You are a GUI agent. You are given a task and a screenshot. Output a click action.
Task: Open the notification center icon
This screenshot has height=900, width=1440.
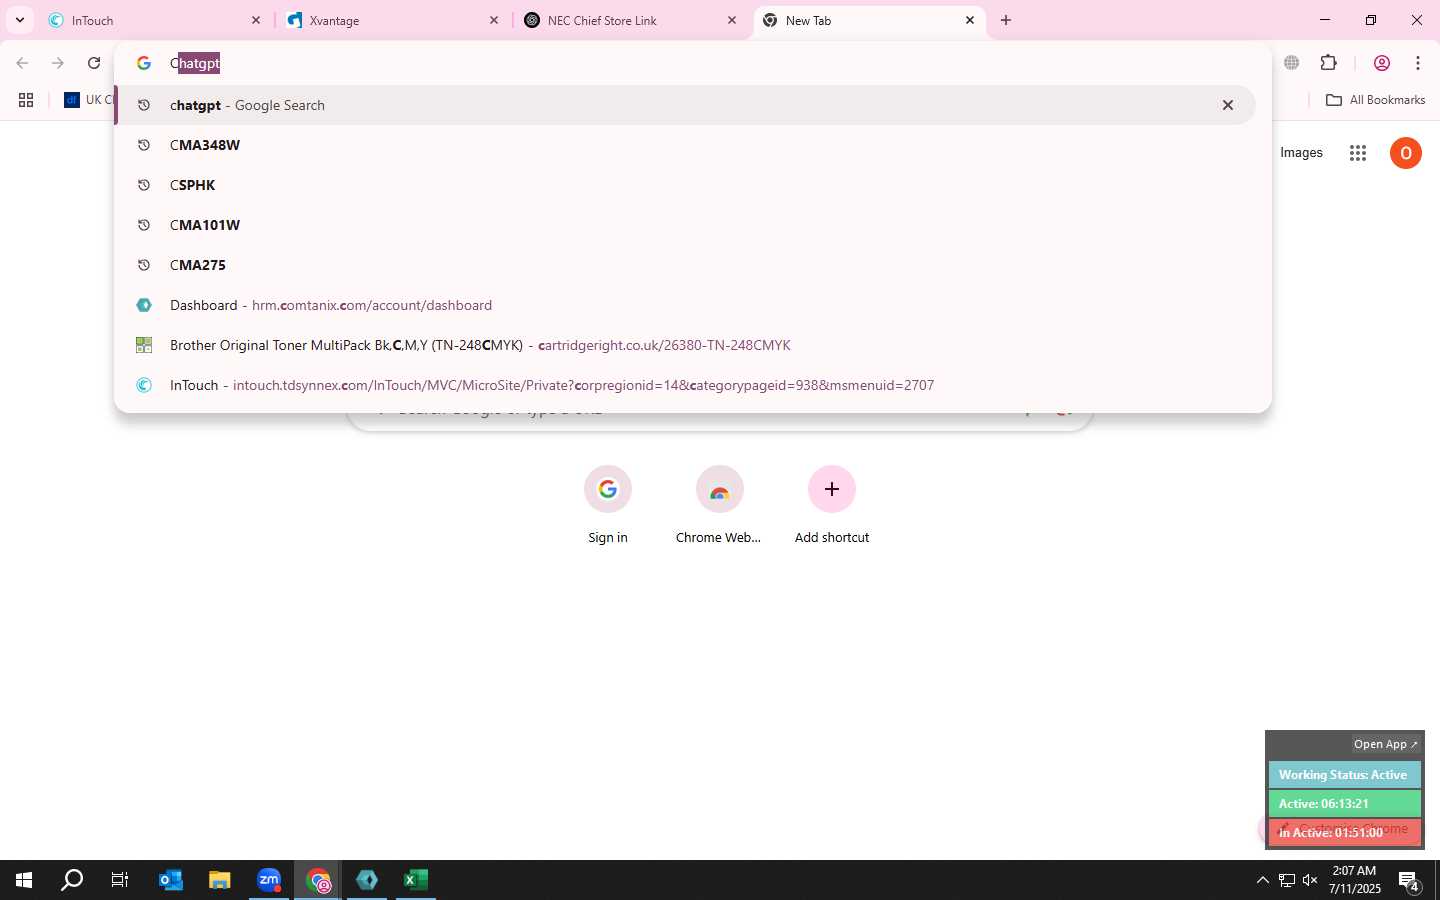point(1410,880)
